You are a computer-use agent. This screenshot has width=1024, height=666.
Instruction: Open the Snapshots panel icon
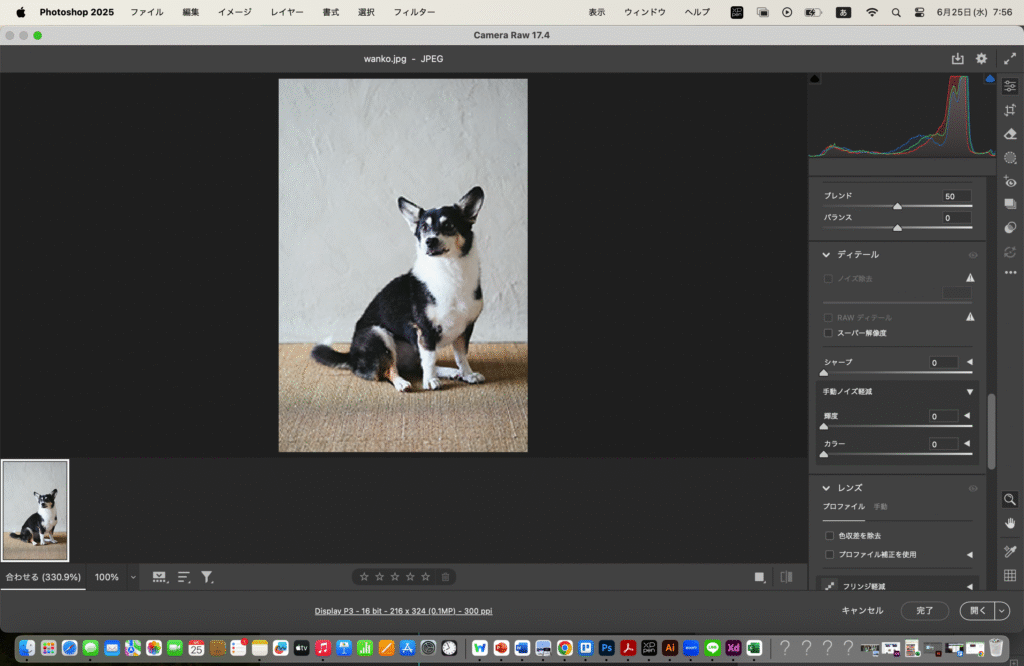tap(1010, 204)
